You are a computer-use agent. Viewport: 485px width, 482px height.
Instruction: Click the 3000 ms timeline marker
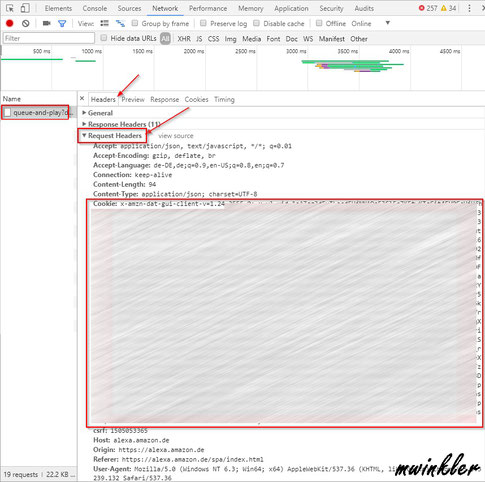pyautogui.click(x=296, y=51)
